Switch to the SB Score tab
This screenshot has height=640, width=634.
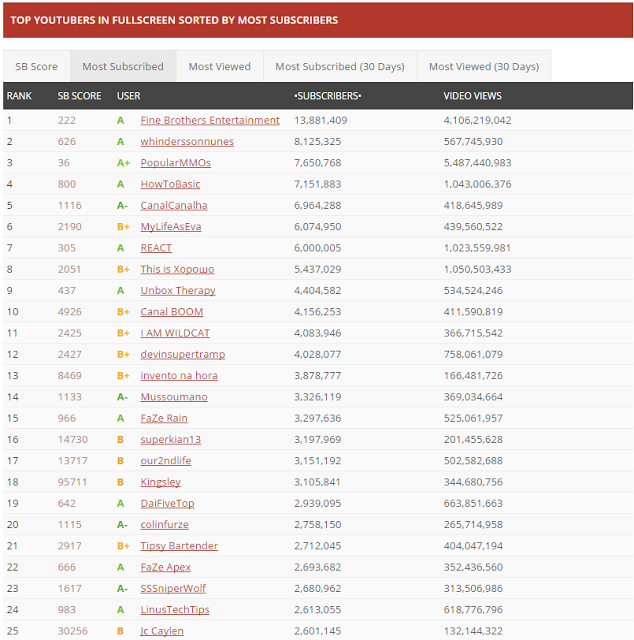[37, 66]
